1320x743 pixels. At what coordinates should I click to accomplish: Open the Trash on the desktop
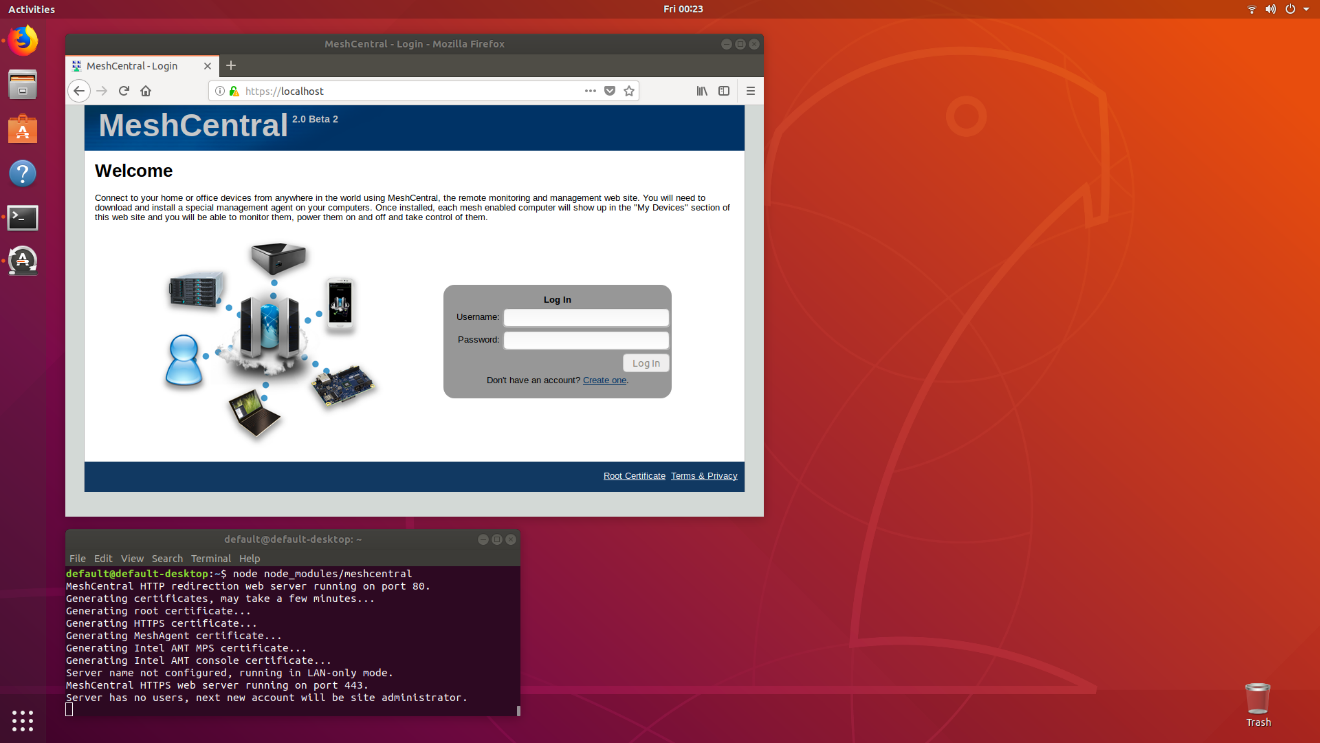click(x=1258, y=705)
